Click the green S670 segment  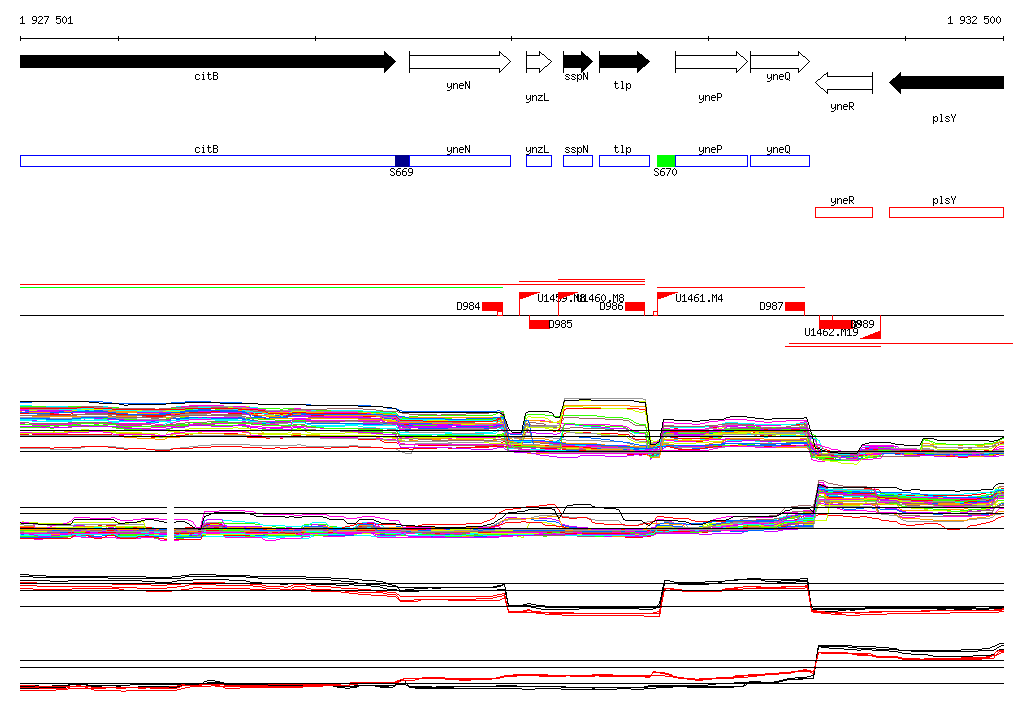click(x=666, y=161)
